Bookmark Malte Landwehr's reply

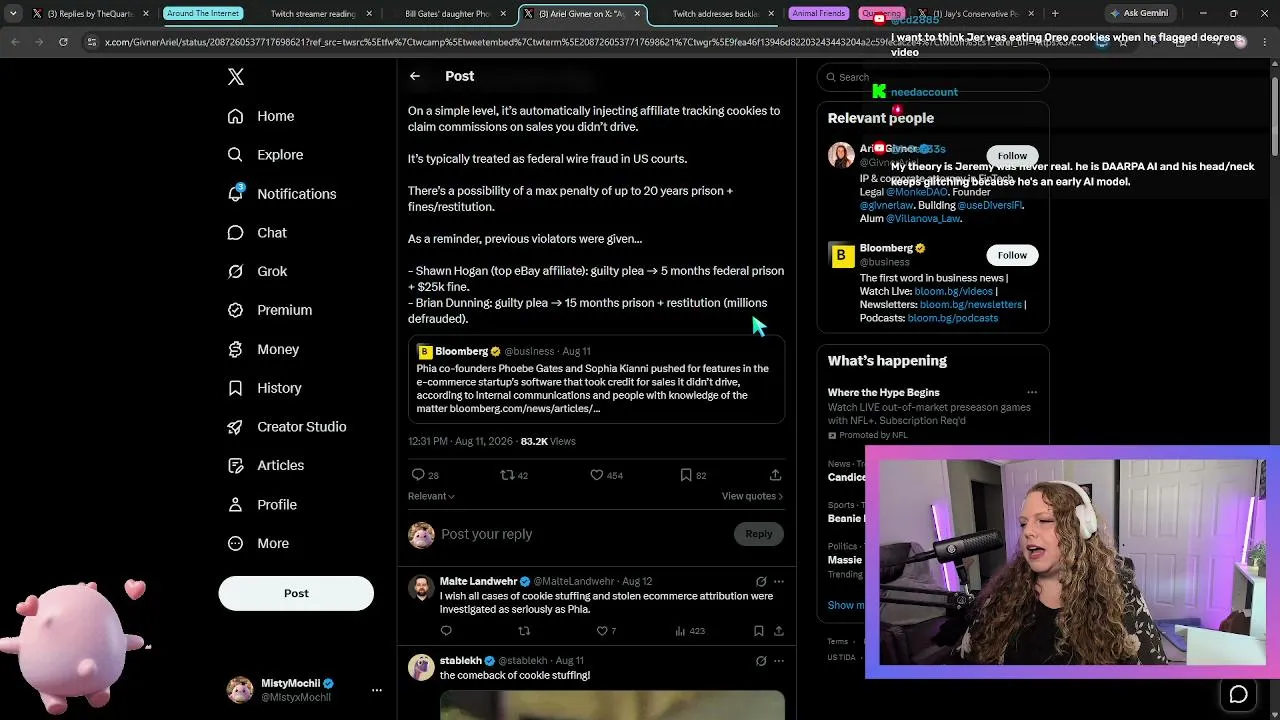tap(759, 631)
